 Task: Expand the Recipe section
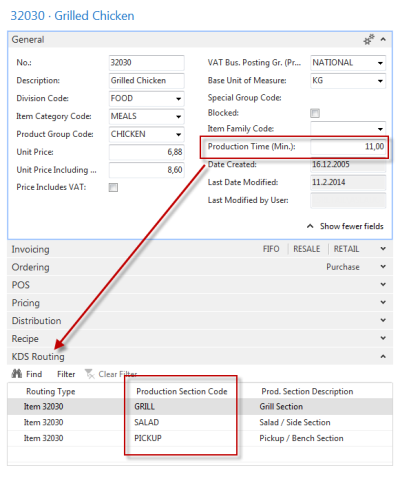tap(383, 338)
